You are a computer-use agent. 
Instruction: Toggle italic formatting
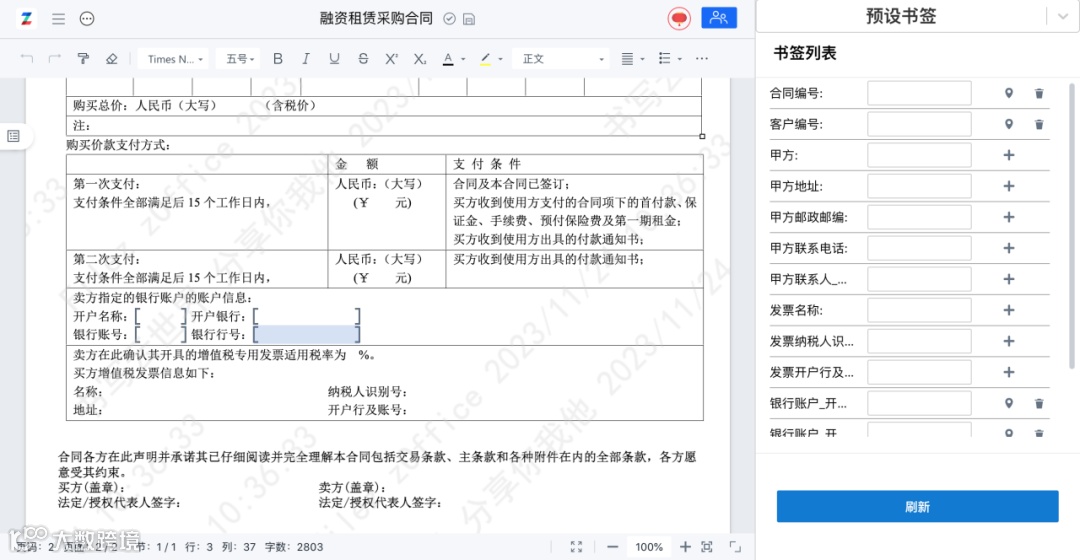(306, 59)
